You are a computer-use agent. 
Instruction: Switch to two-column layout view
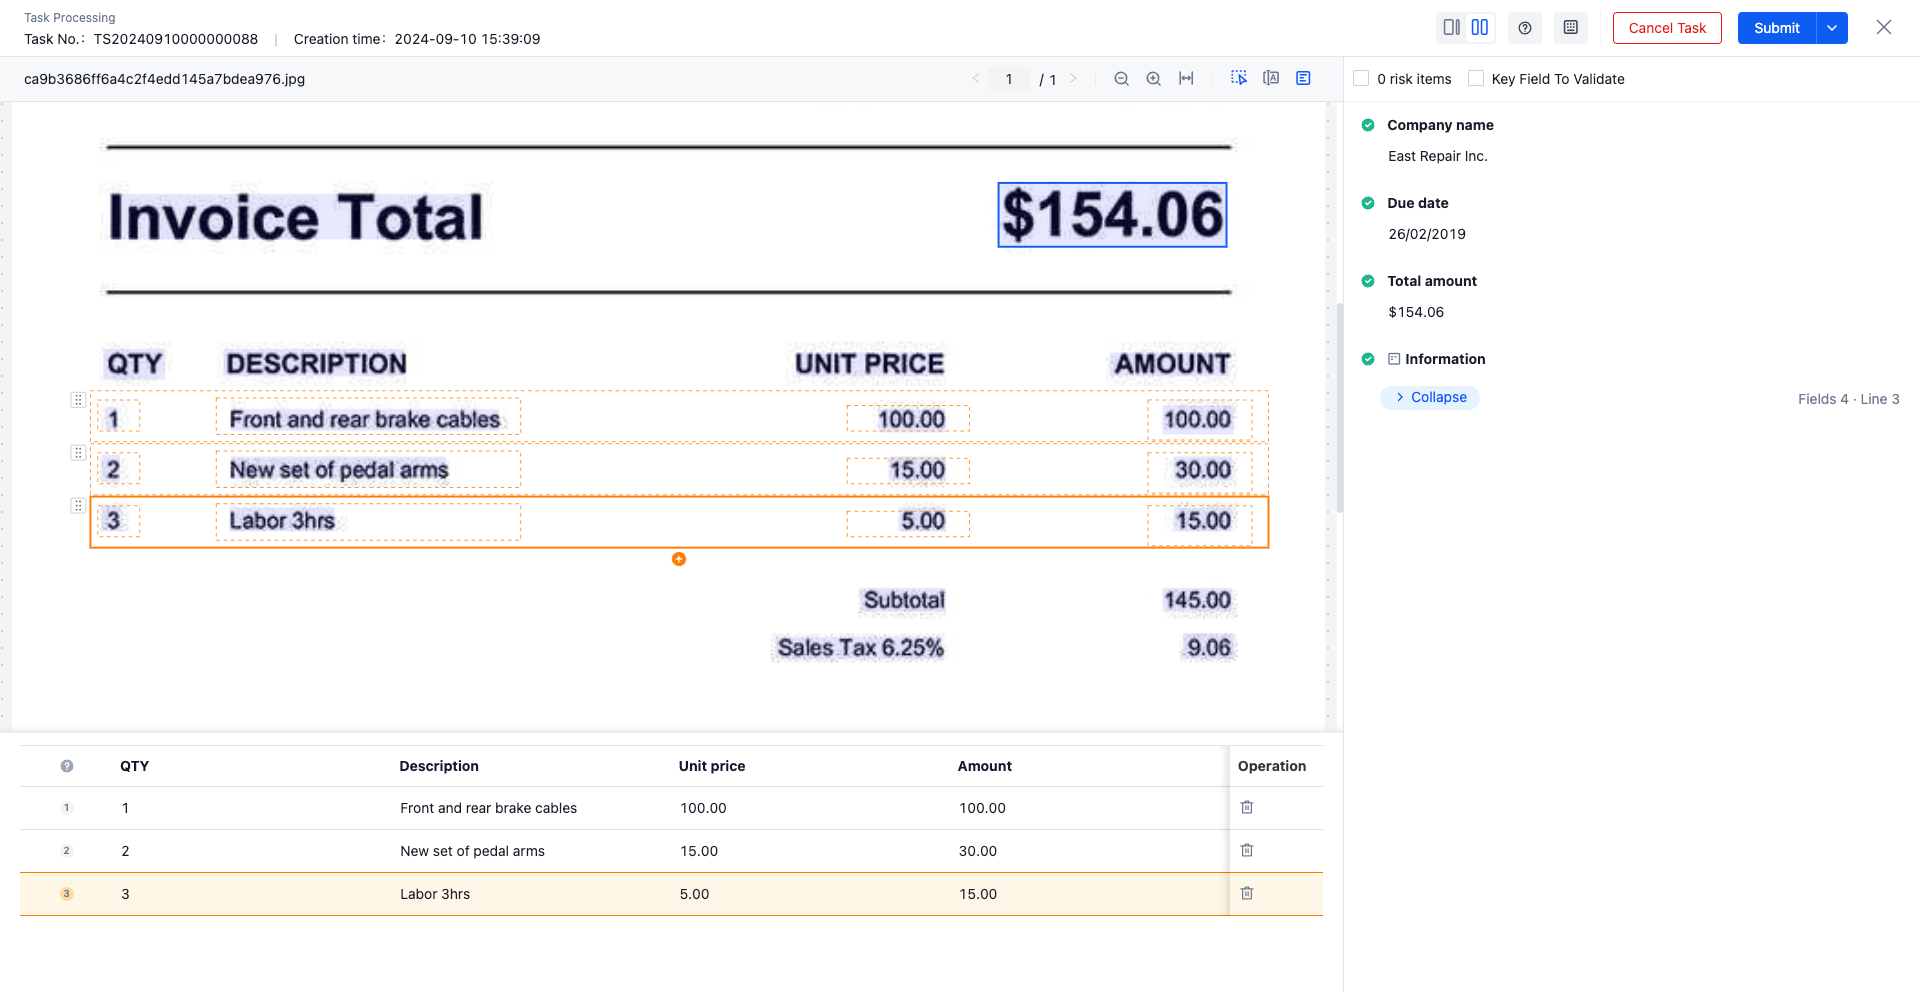1480,28
